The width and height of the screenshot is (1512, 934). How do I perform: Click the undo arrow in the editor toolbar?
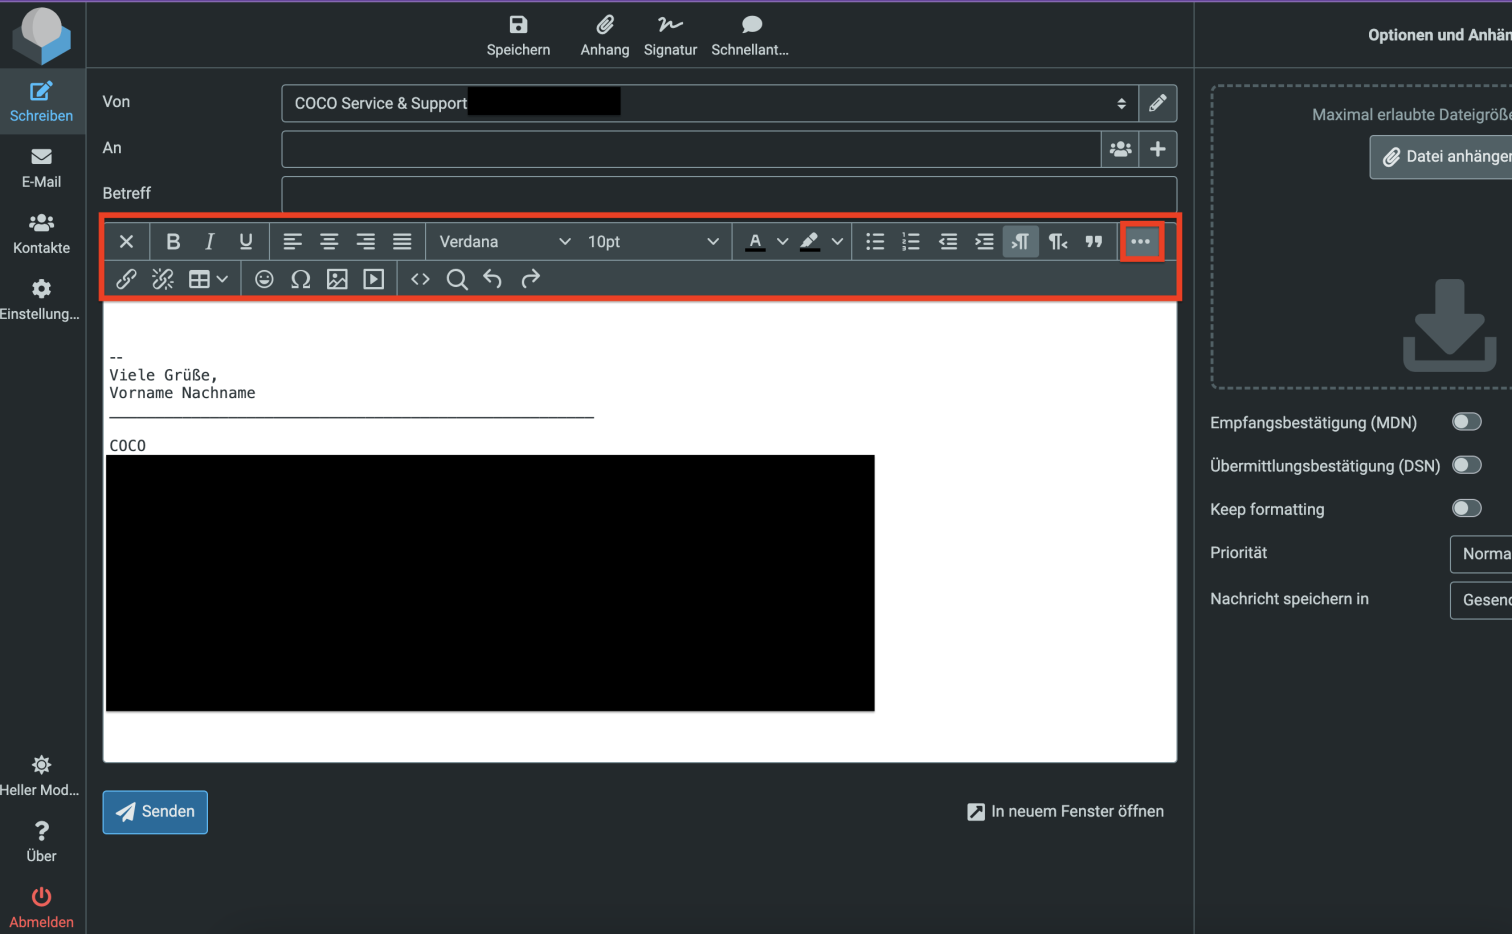[493, 279]
